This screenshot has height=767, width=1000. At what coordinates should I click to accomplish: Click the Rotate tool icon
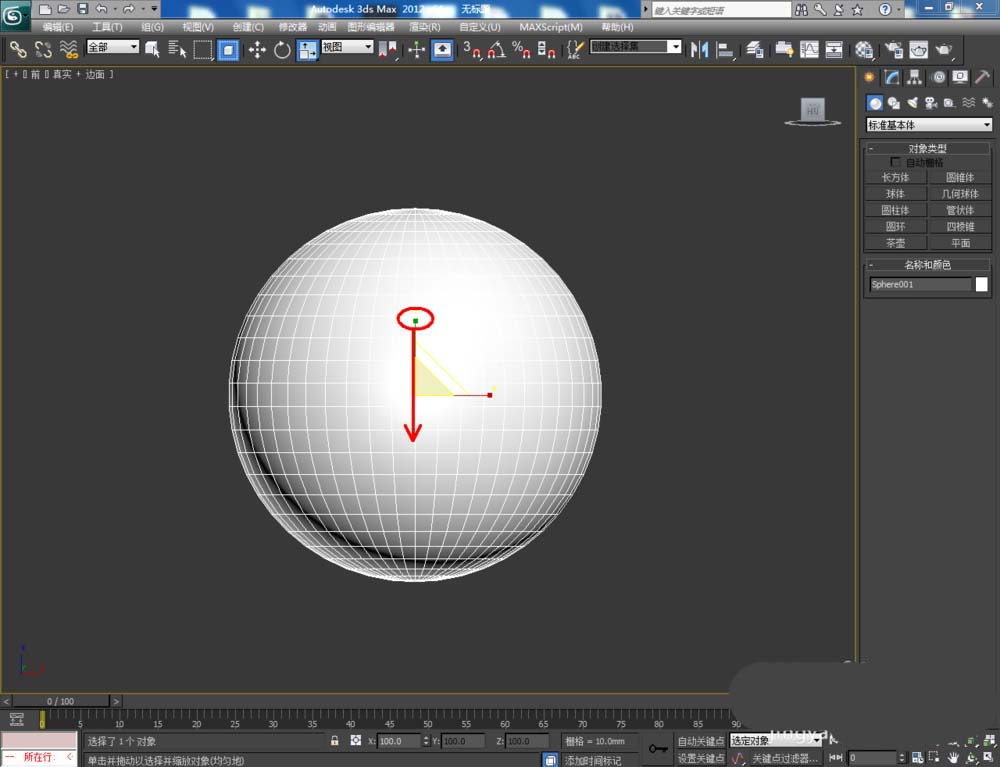tap(282, 49)
